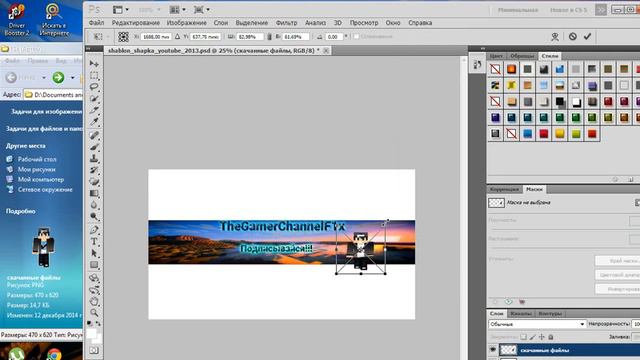Select the Rectangle shape tool
This screenshot has height=360, width=640.
coord(94,265)
